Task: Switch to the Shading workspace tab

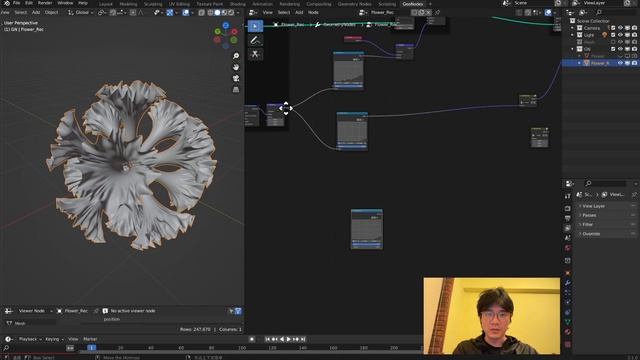Action: (237, 4)
